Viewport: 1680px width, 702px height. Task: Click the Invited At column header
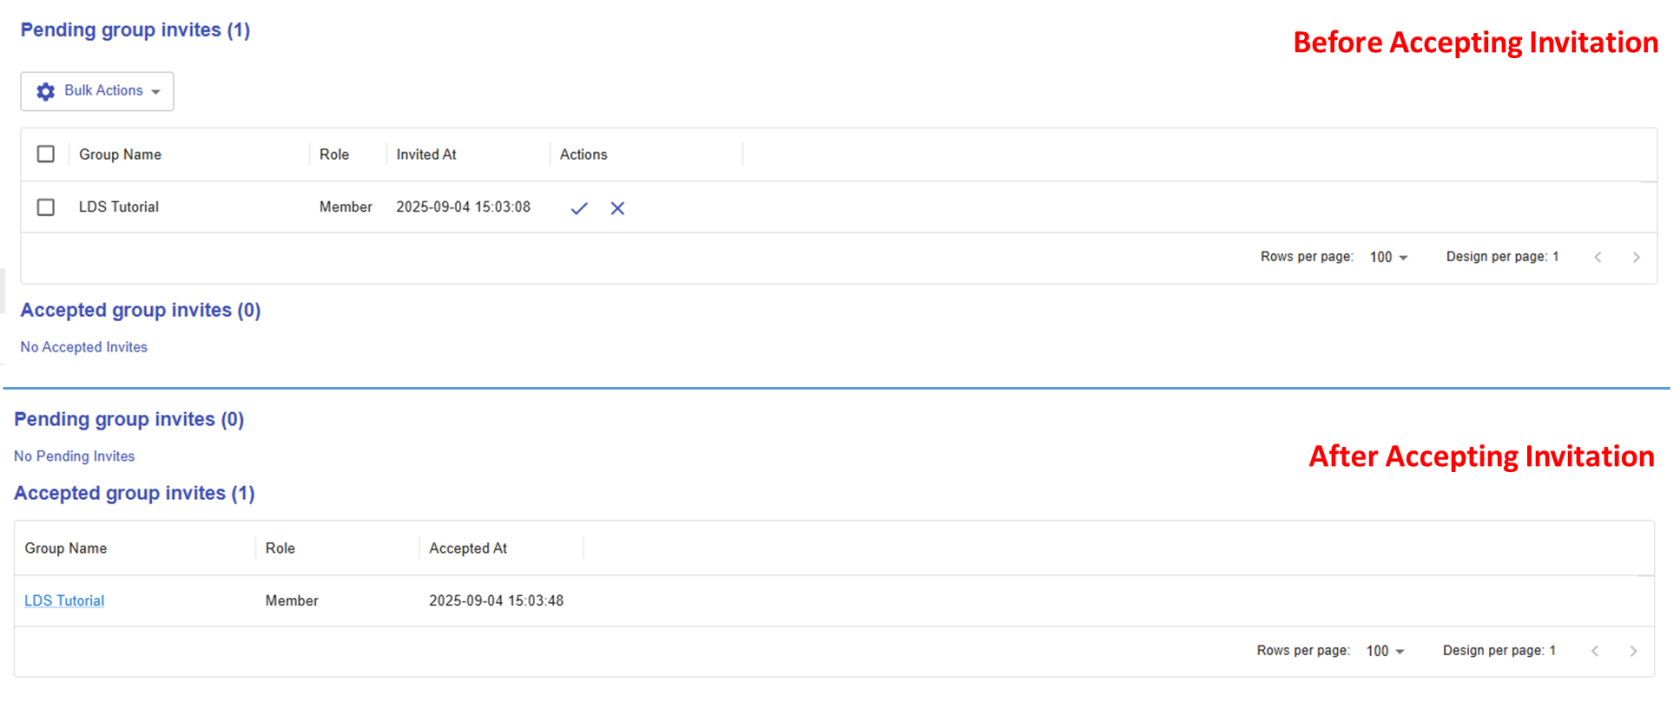(x=426, y=155)
